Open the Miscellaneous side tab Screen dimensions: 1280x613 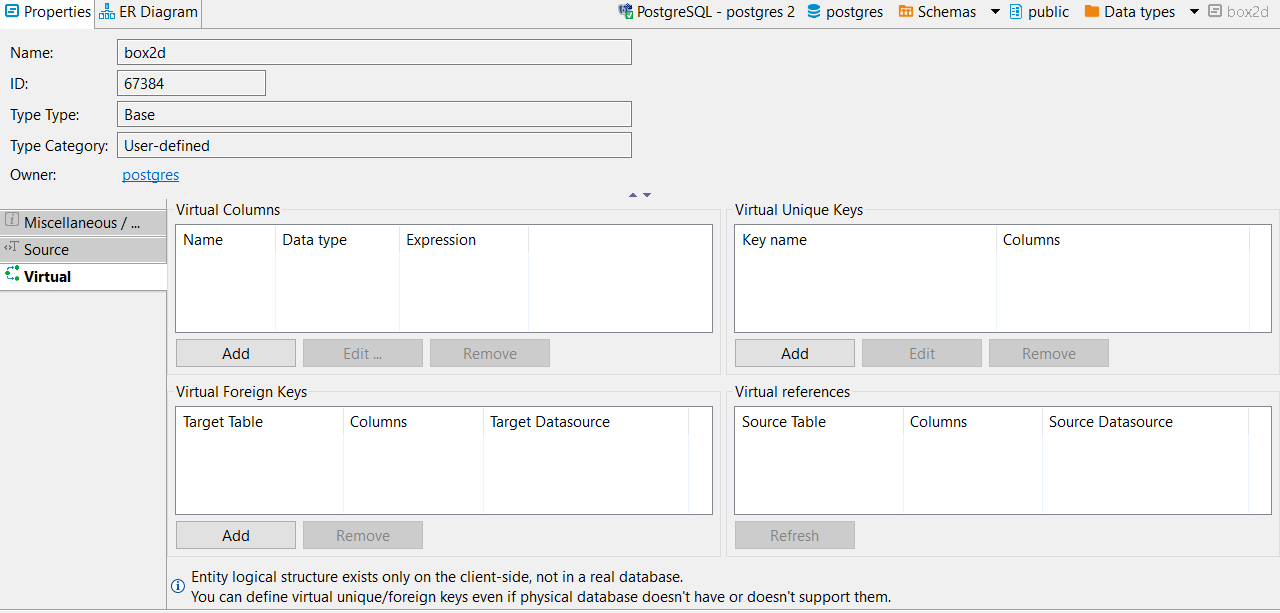click(x=83, y=223)
